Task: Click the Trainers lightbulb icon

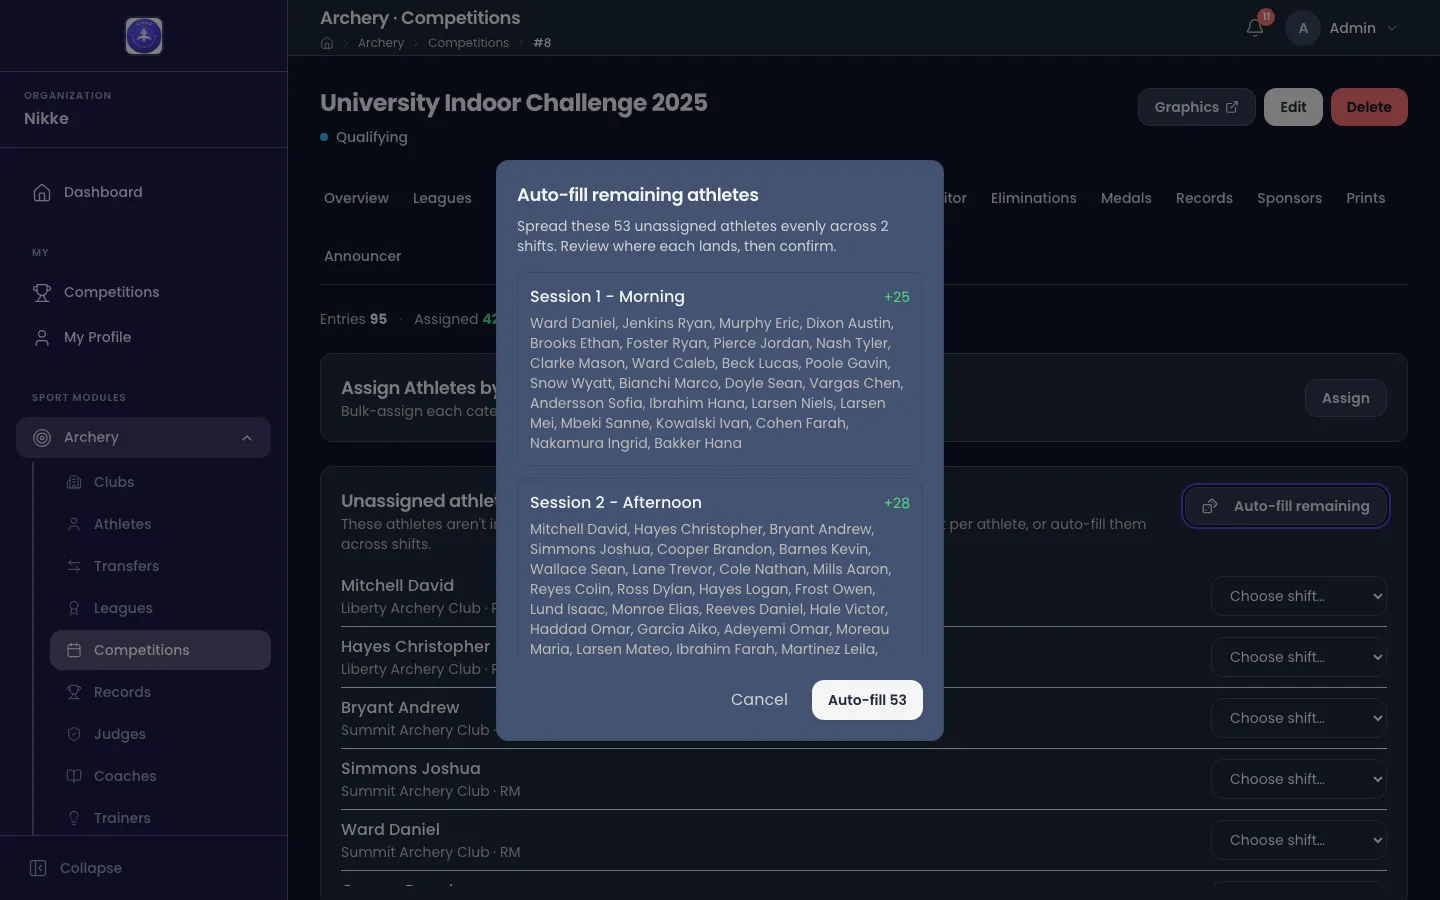Action: click(74, 818)
